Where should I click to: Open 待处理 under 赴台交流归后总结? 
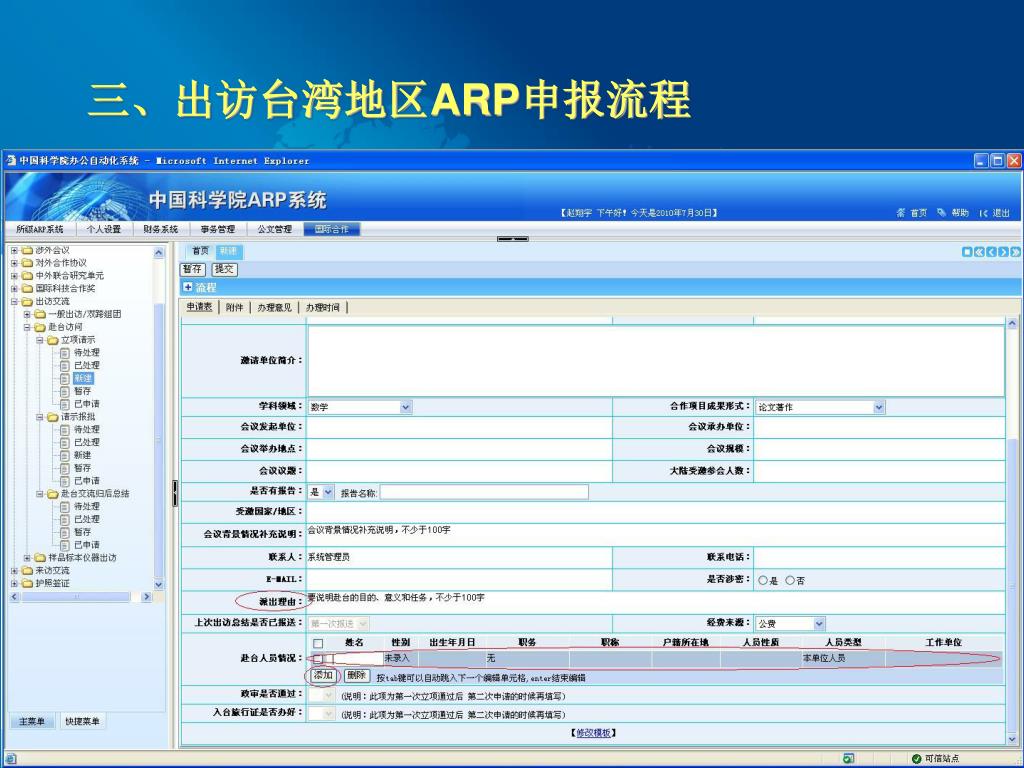click(86, 506)
